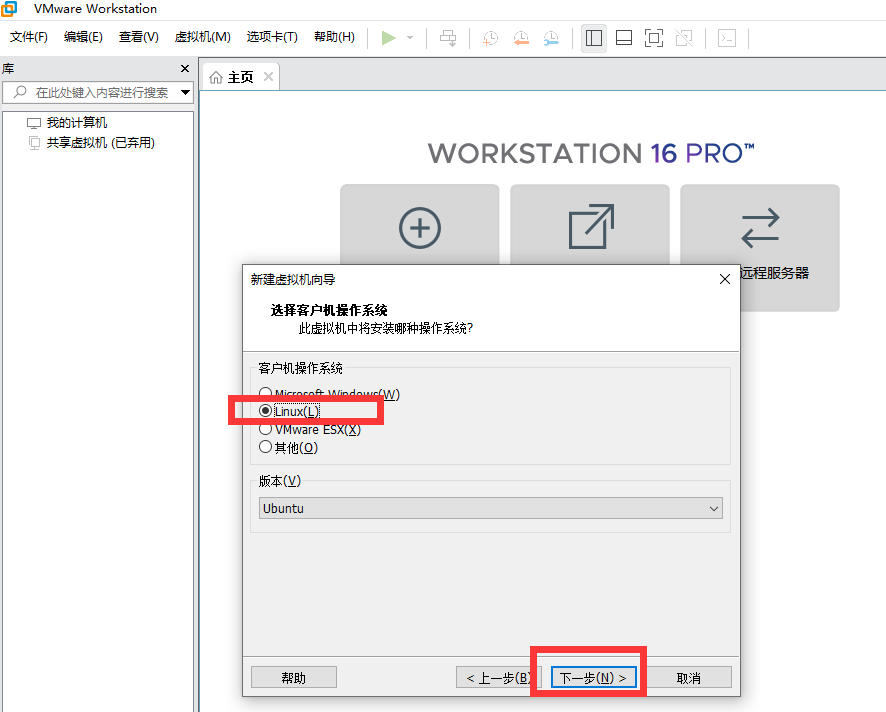
Task: Open the 文件(F) menu
Action: [x=29, y=37]
